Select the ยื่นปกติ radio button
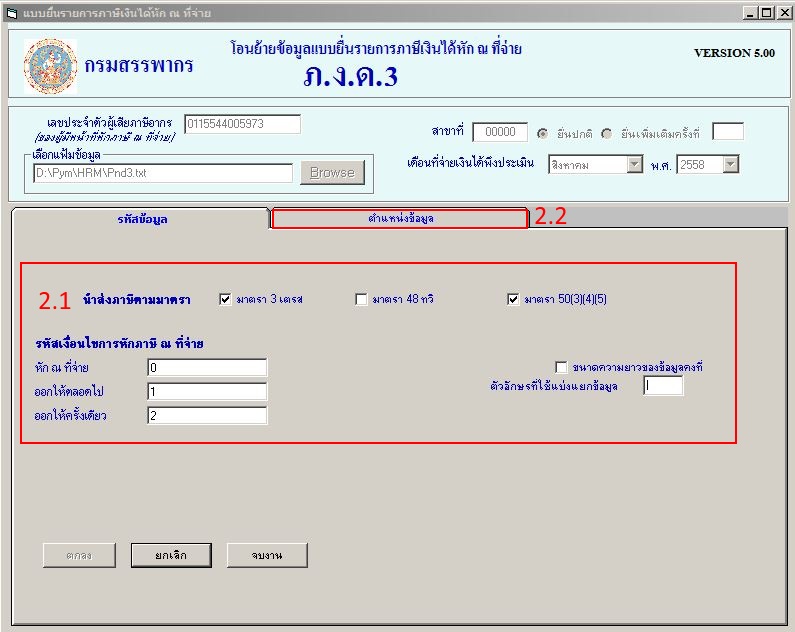Viewport: 795px width, 632px height. click(543, 133)
